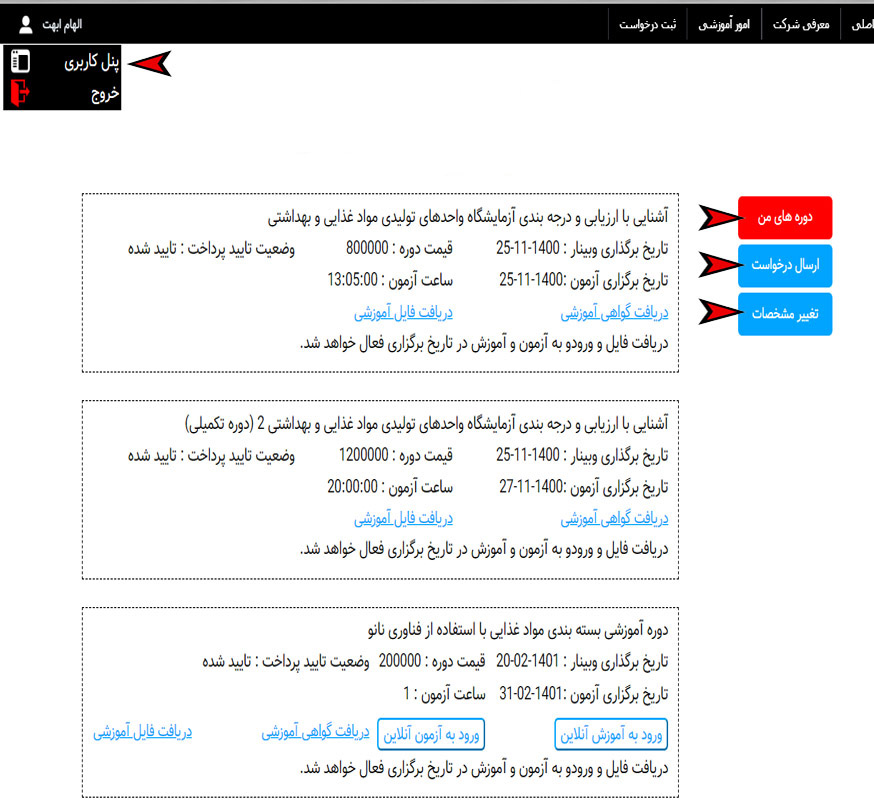874x805 pixels.
Task: Click the user profile icon beside الهام ابهت
Action: (x=26, y=25)
